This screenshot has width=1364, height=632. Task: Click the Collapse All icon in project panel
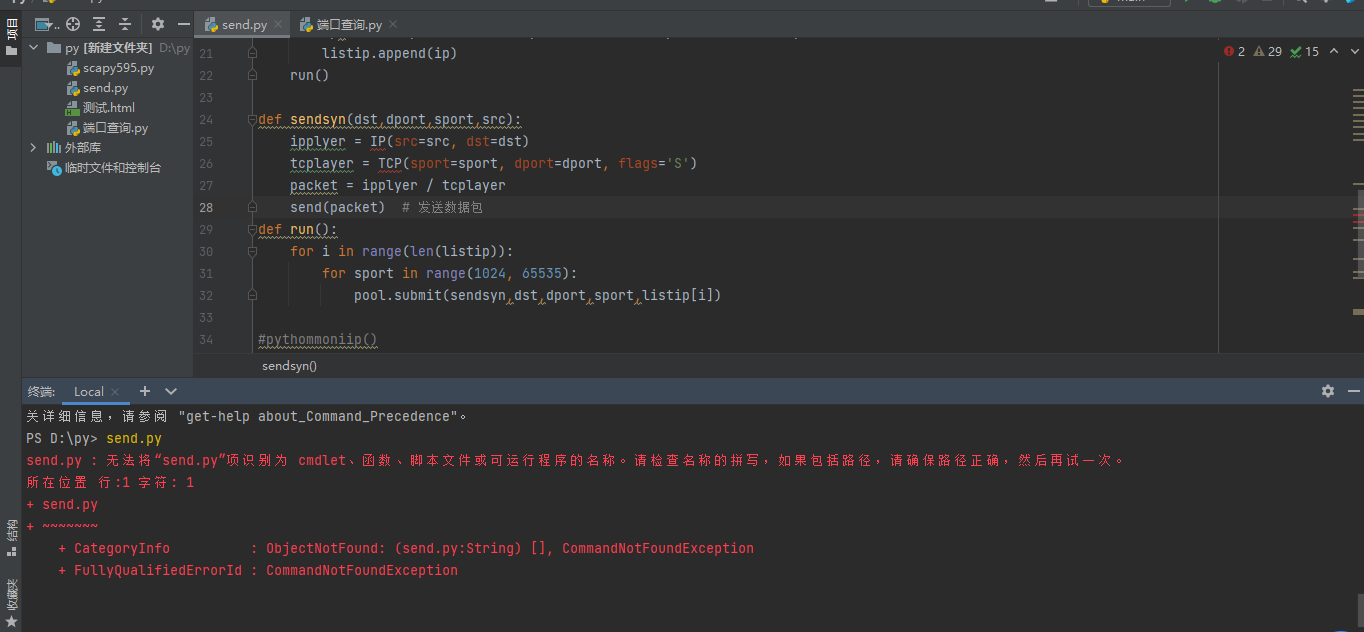[124, 24]
